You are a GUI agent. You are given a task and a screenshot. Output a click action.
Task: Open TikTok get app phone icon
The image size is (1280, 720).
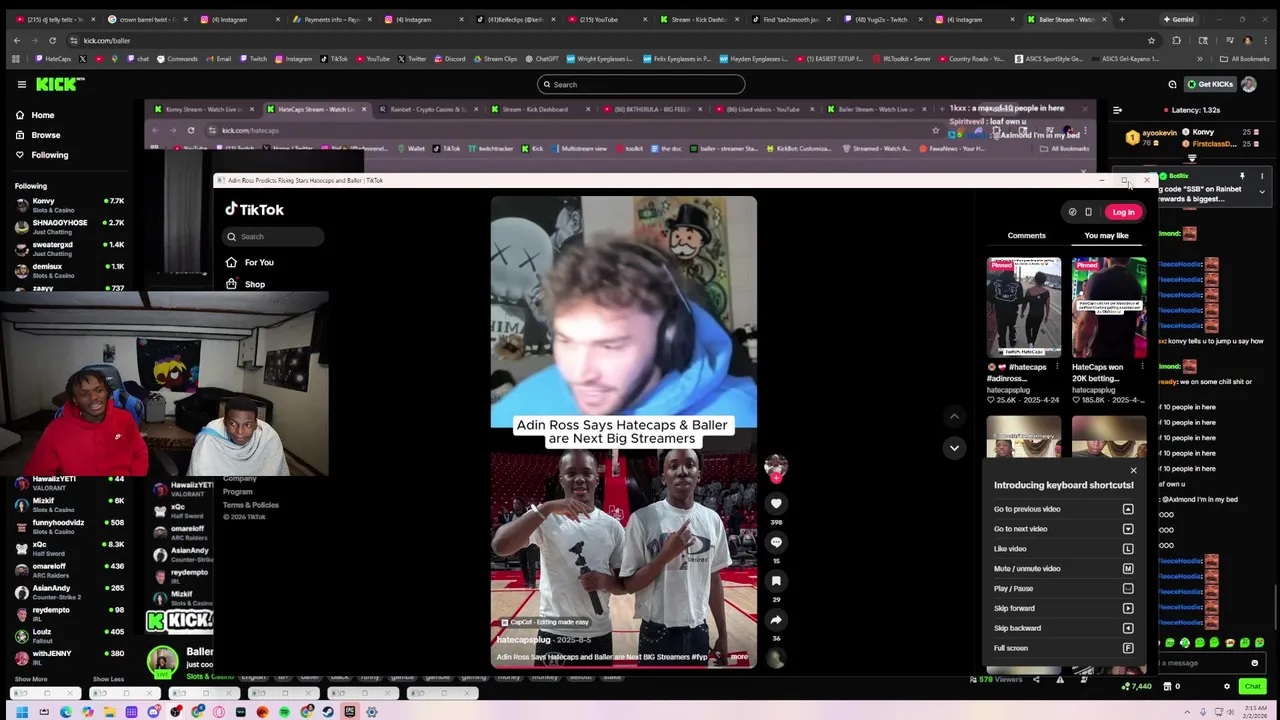[x=1088, y=212]
